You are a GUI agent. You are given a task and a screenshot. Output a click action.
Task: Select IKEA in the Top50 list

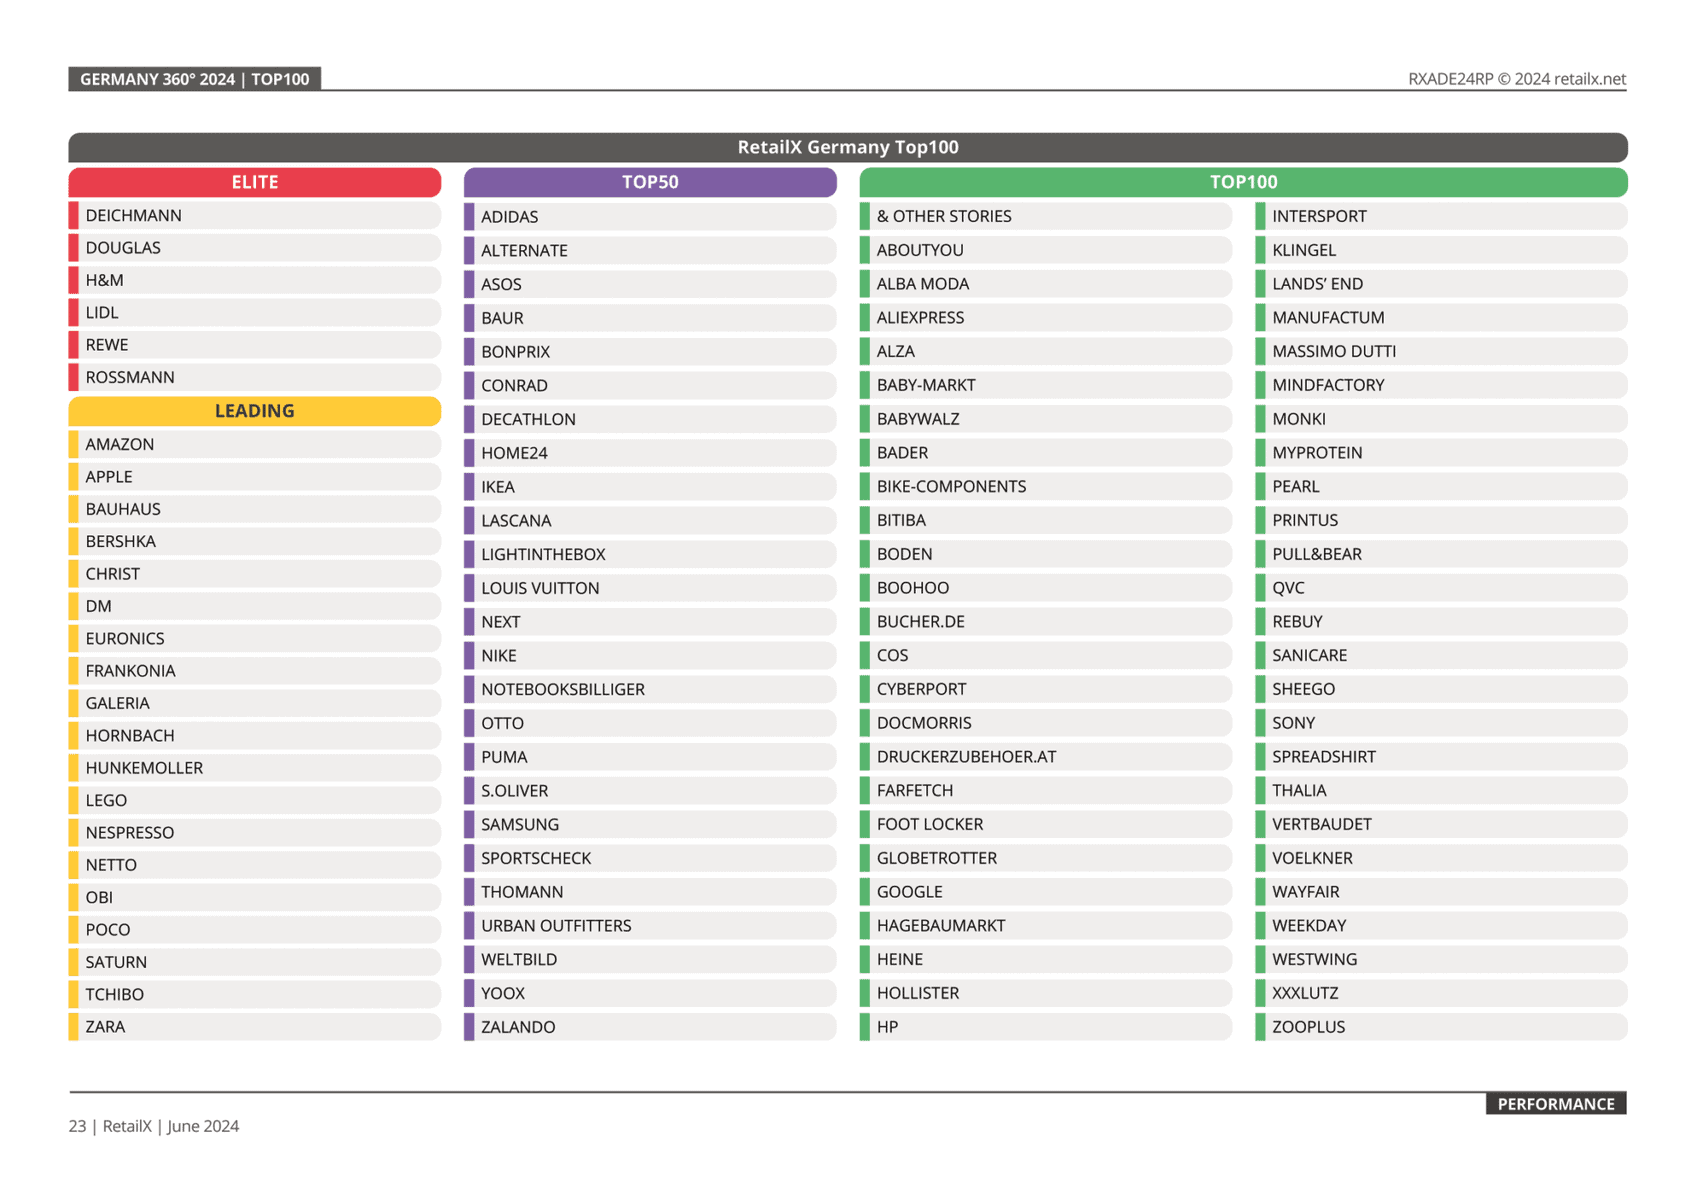[x=650, y=487]
